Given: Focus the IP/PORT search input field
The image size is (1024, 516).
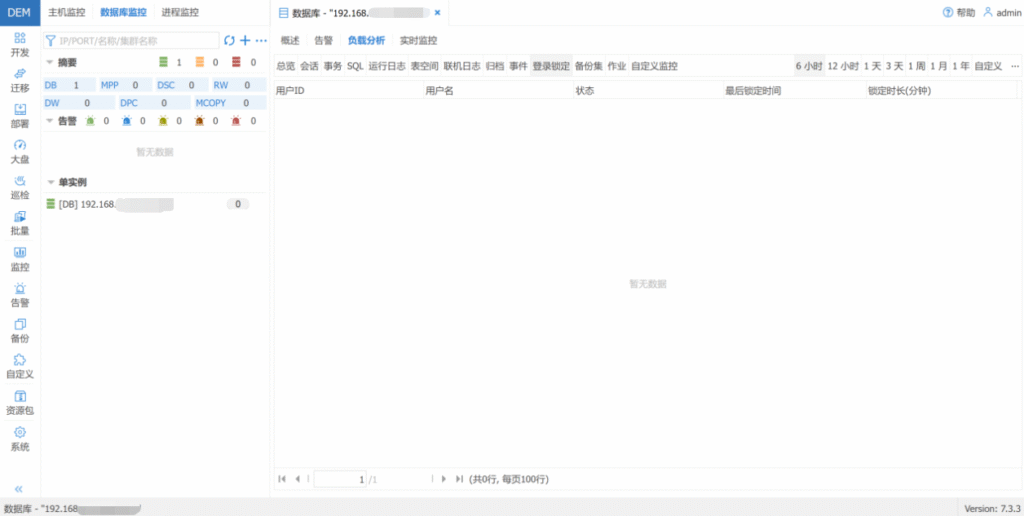Looking at the screenshot, I should tap(135, 41).
